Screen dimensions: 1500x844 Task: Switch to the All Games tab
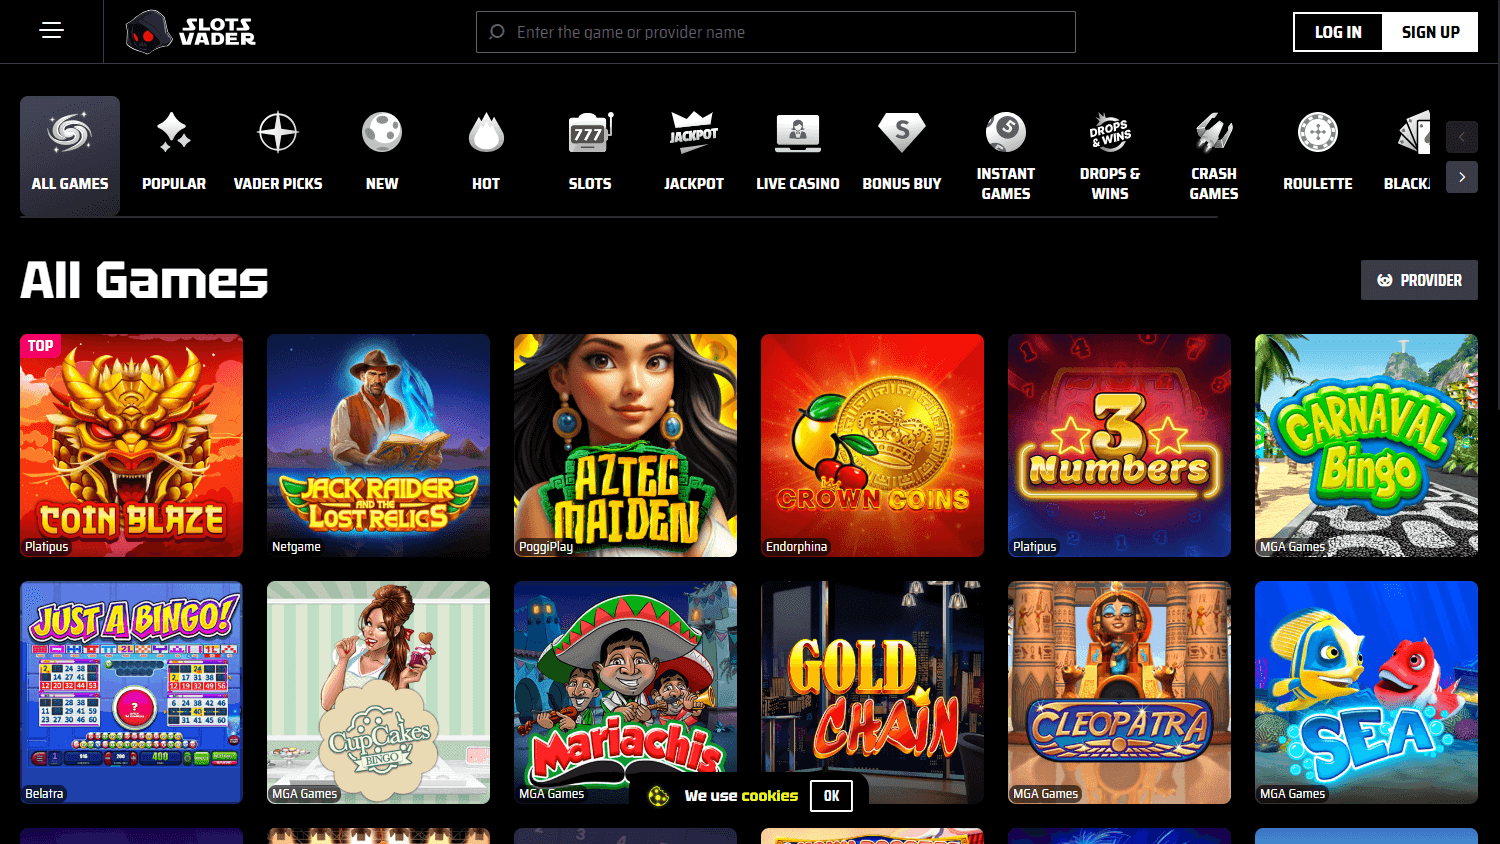click(x=69, y=156)
